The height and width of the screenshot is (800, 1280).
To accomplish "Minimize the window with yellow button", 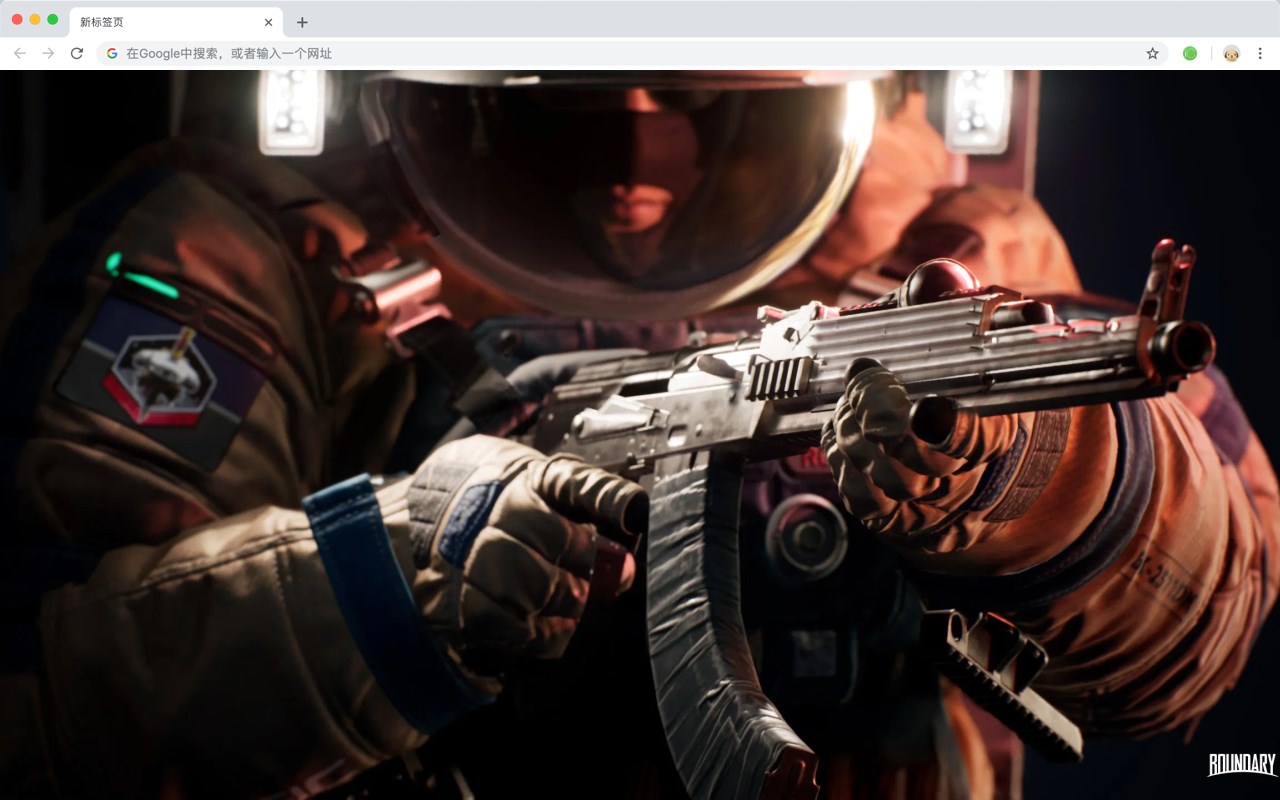I will (x=35, y=19).
